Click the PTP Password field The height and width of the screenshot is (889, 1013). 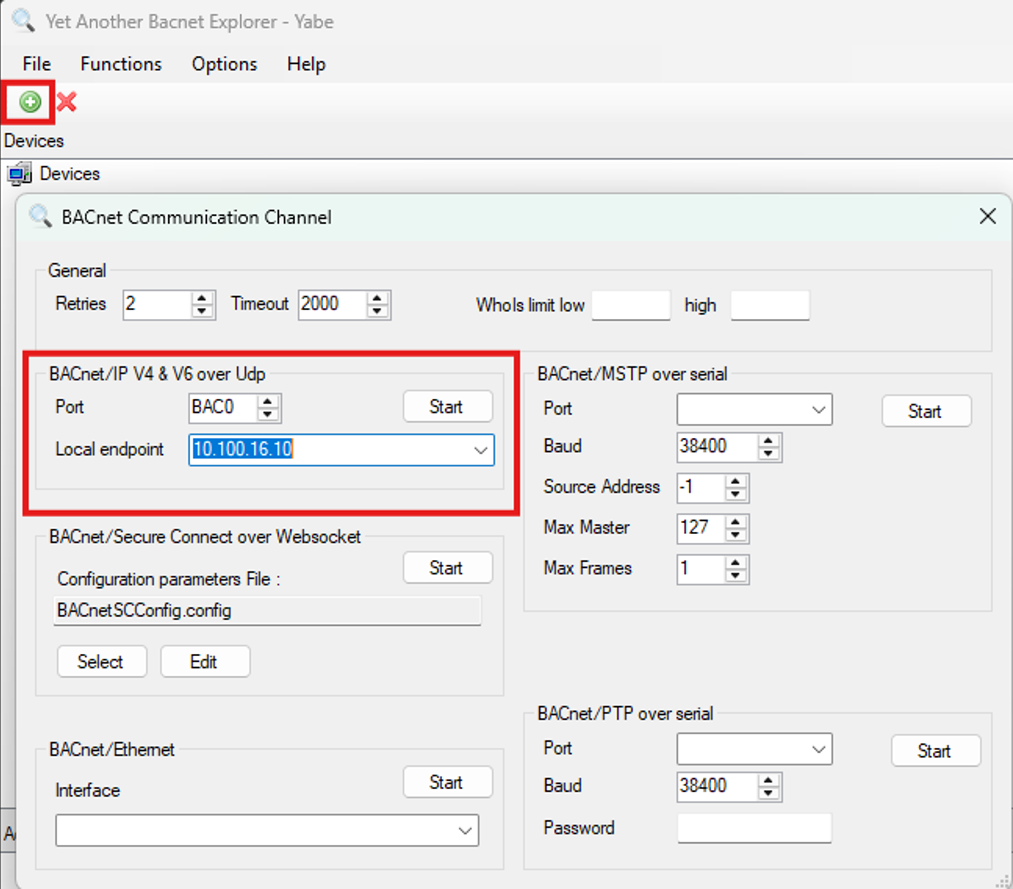[x=755, y=828]
